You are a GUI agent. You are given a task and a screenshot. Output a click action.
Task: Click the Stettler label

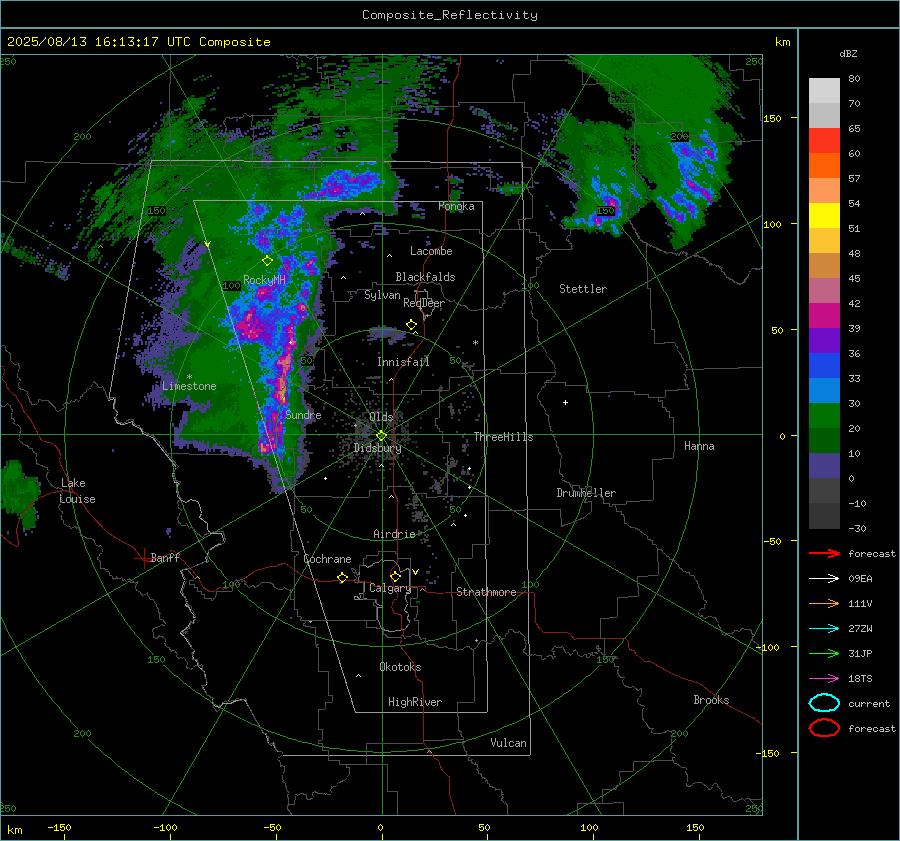click(583, 289)
